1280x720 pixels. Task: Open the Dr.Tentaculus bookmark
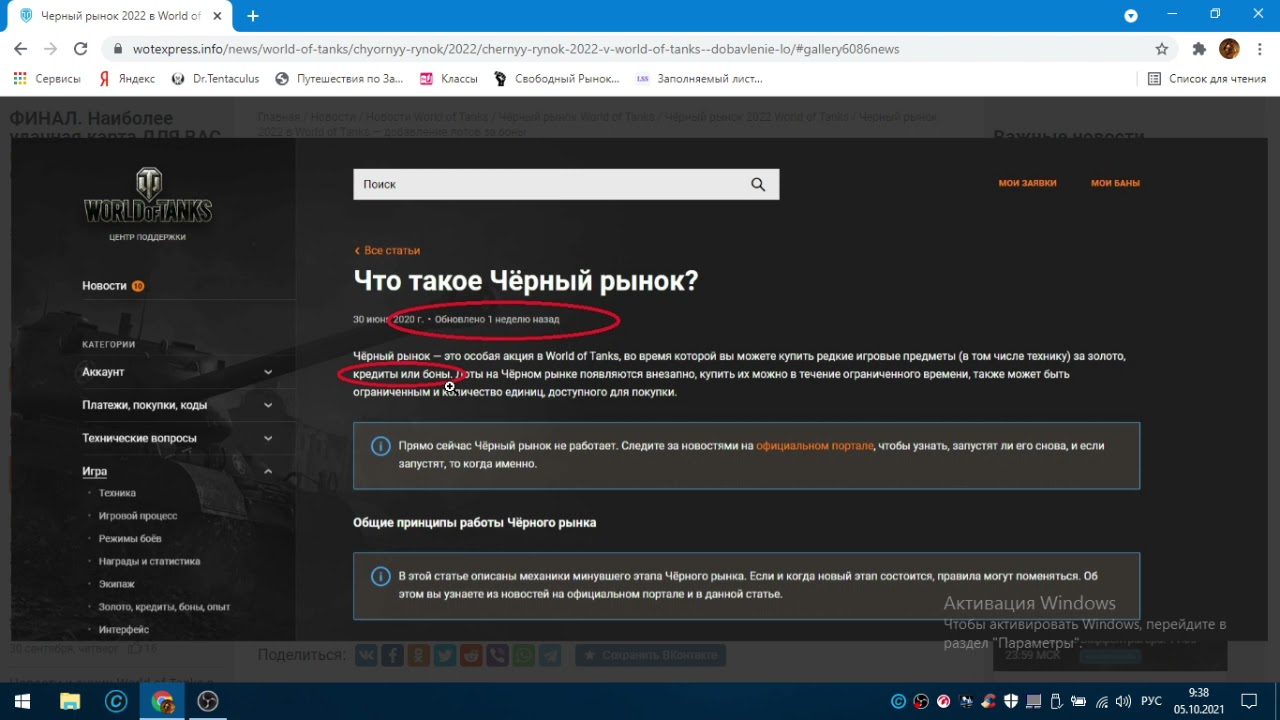[215, 78]
